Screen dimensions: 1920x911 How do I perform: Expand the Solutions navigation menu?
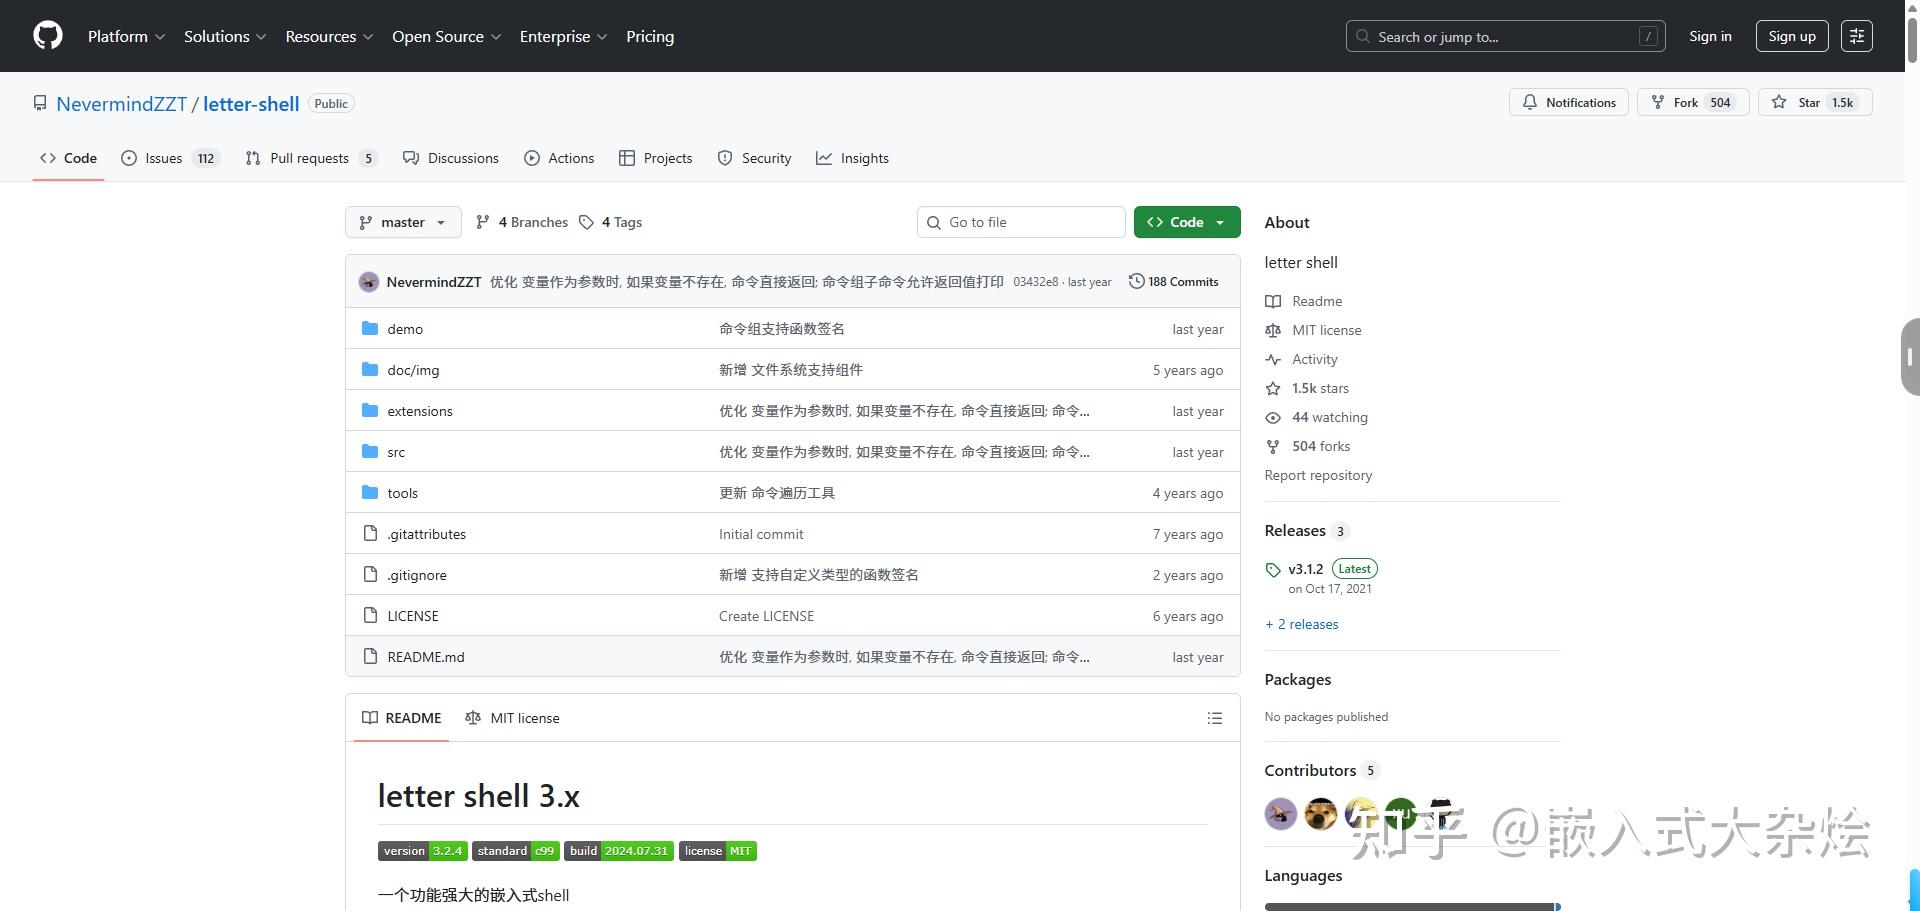click(225, 36)
